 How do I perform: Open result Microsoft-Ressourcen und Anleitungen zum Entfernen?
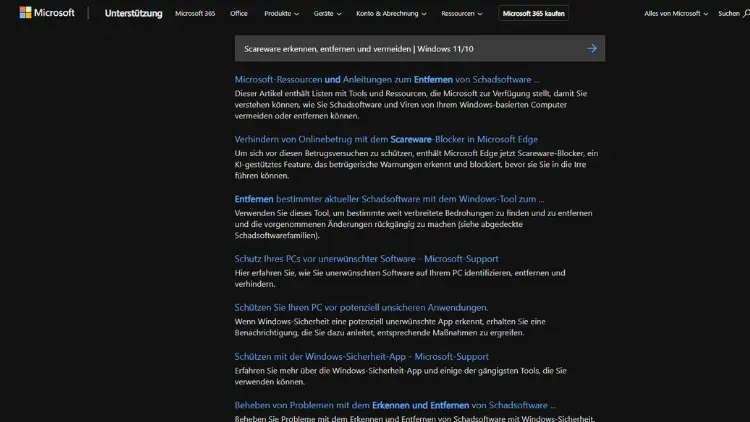pyautogui.click(x=387, y=79)
